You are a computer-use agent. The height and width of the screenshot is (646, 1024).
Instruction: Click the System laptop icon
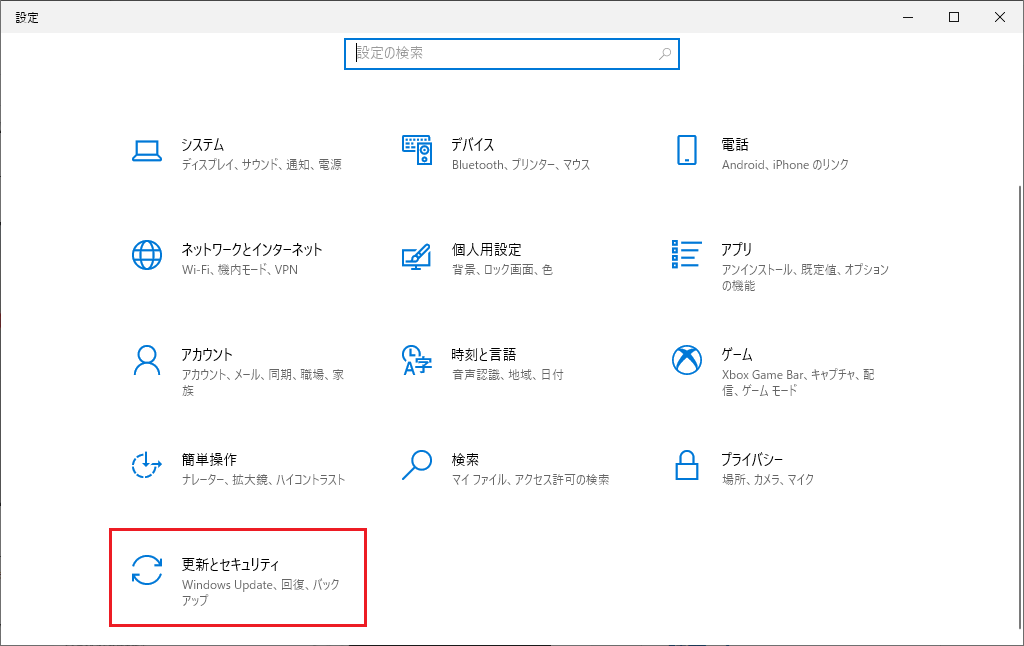coord(147,151)
